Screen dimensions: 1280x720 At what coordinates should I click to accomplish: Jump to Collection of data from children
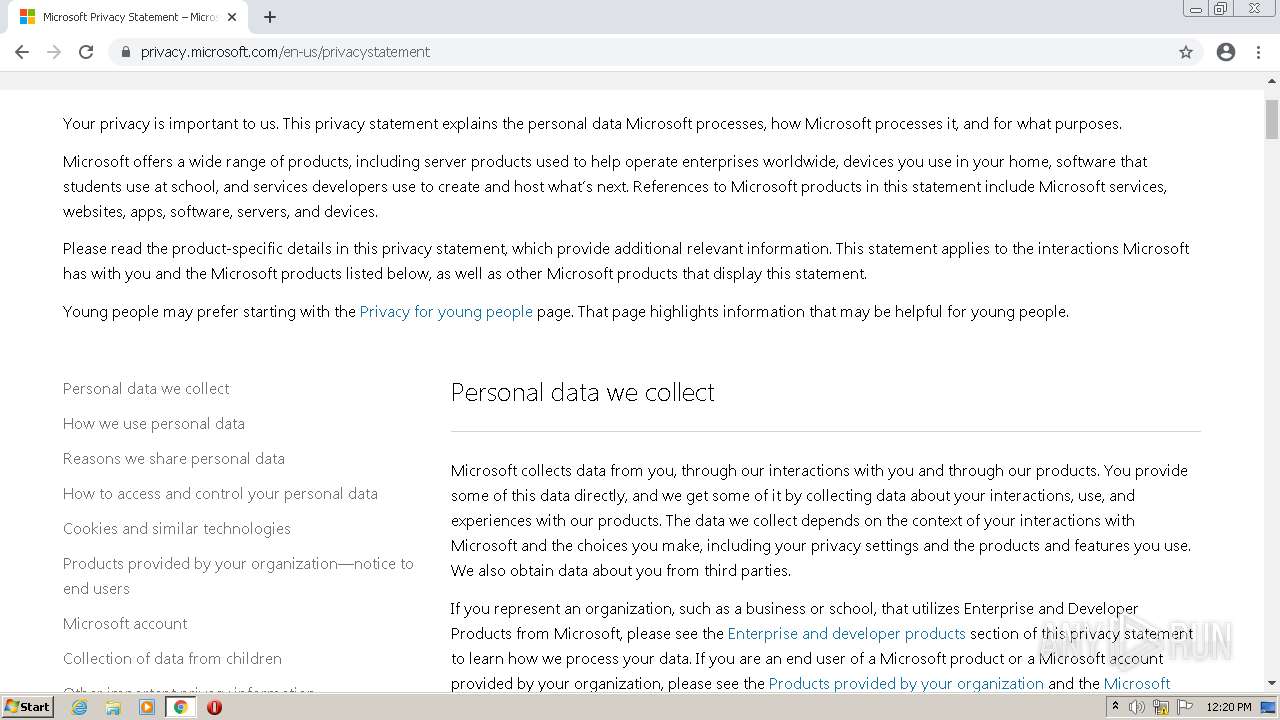(x=172, y=658)
